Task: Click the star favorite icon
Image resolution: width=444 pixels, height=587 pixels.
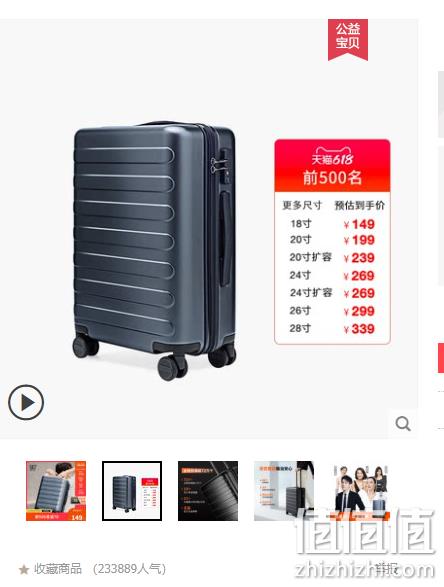Action: click(24, 570)
